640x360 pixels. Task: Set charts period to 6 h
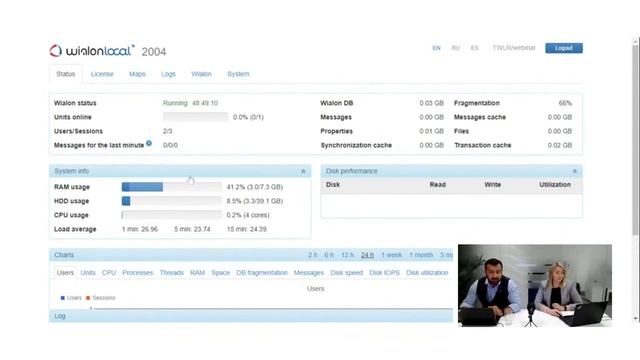[x=329, y=255]
